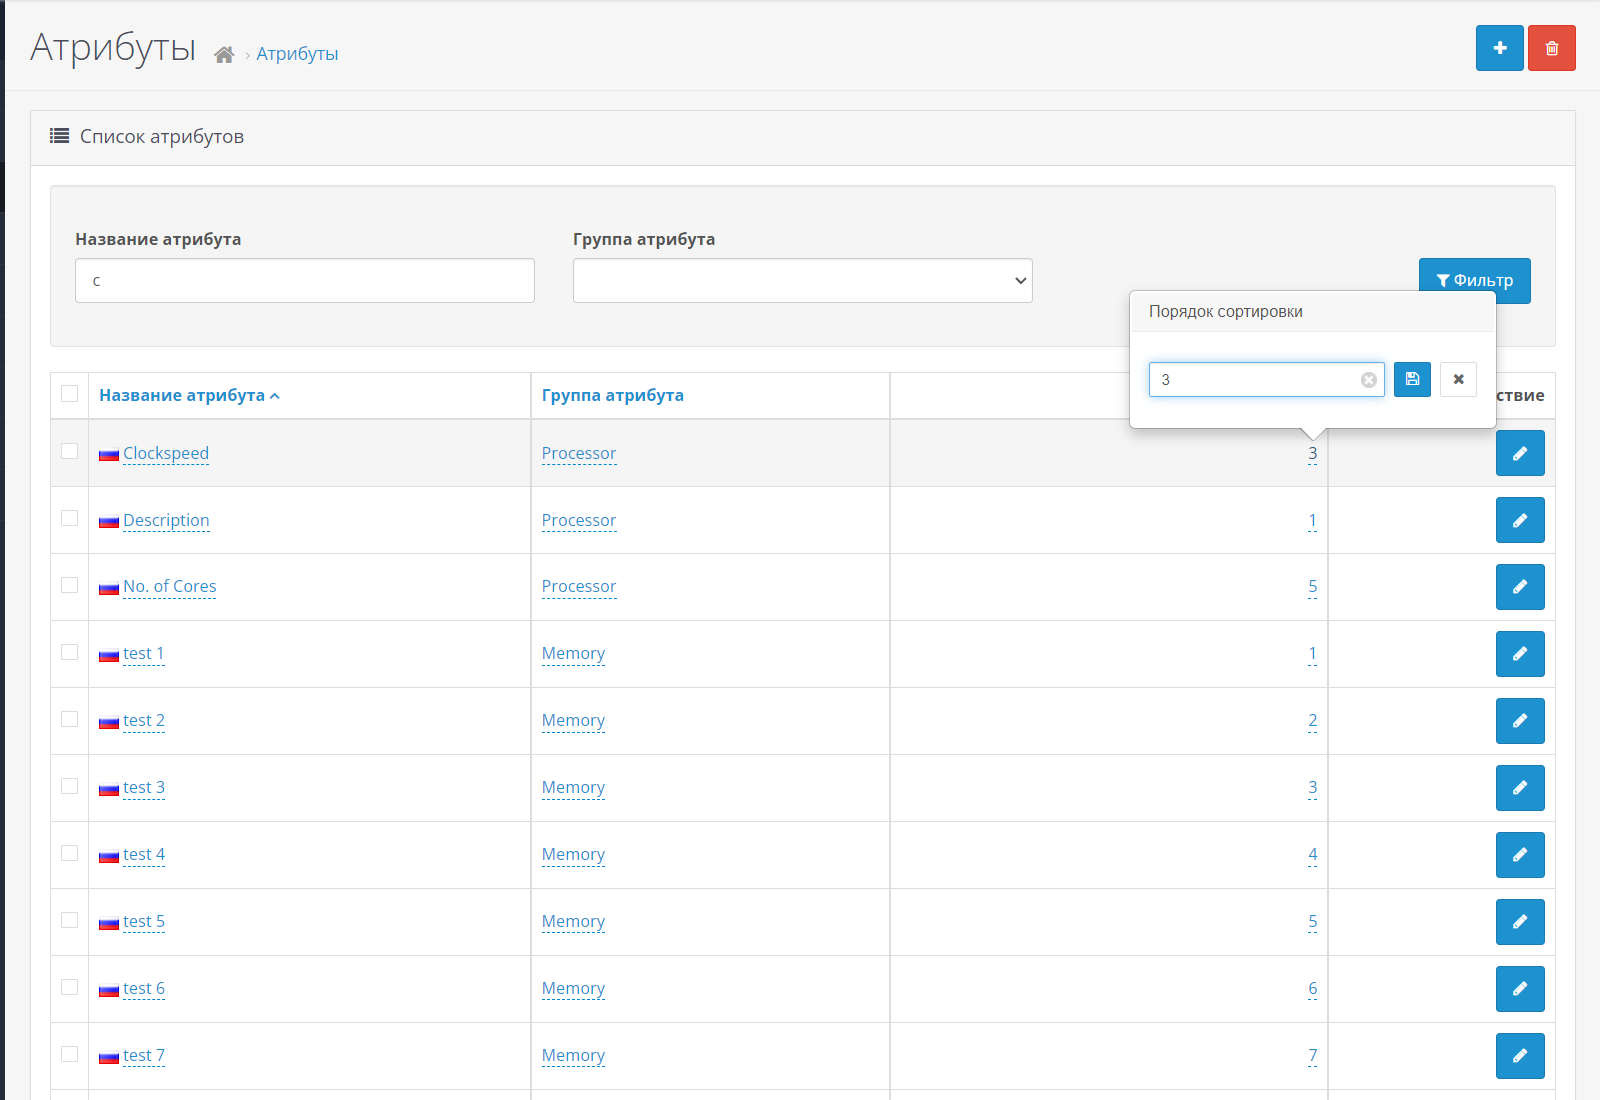Click the No. of Cores attribute name
The image size is (1600, 1100).
click(x=170, y=586)
